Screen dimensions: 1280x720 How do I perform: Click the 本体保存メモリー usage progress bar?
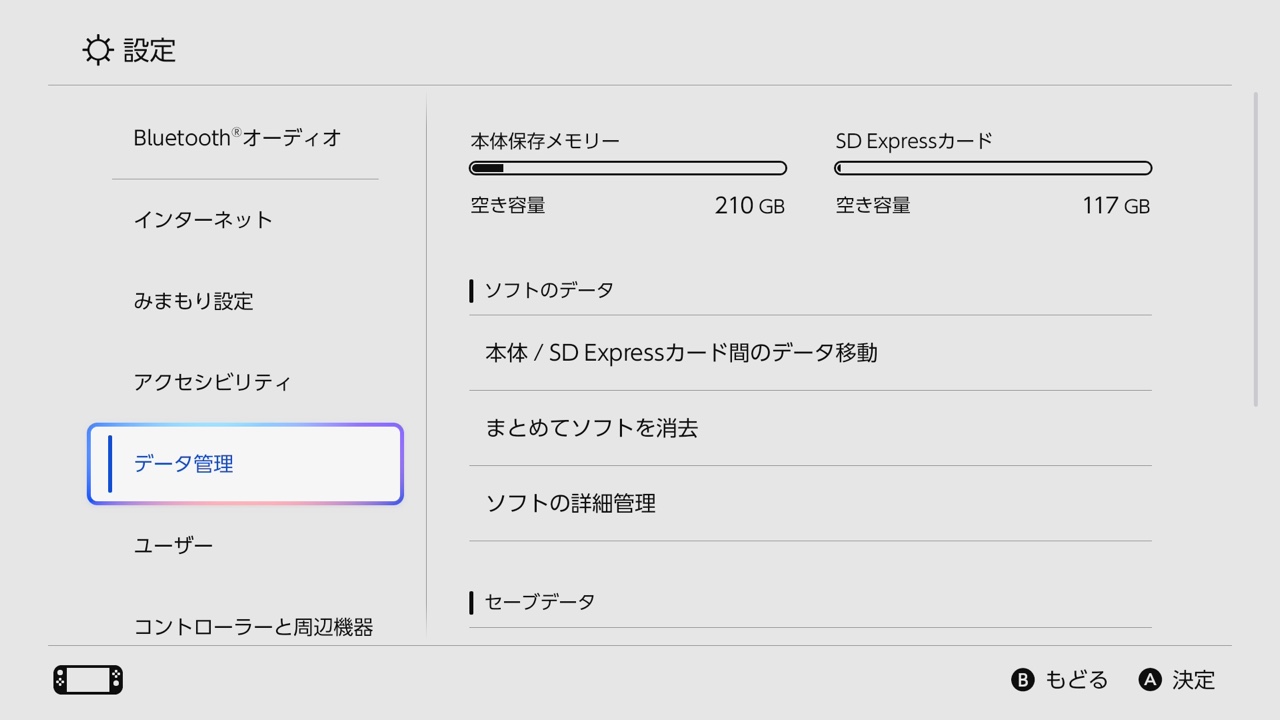click(627, 168)
